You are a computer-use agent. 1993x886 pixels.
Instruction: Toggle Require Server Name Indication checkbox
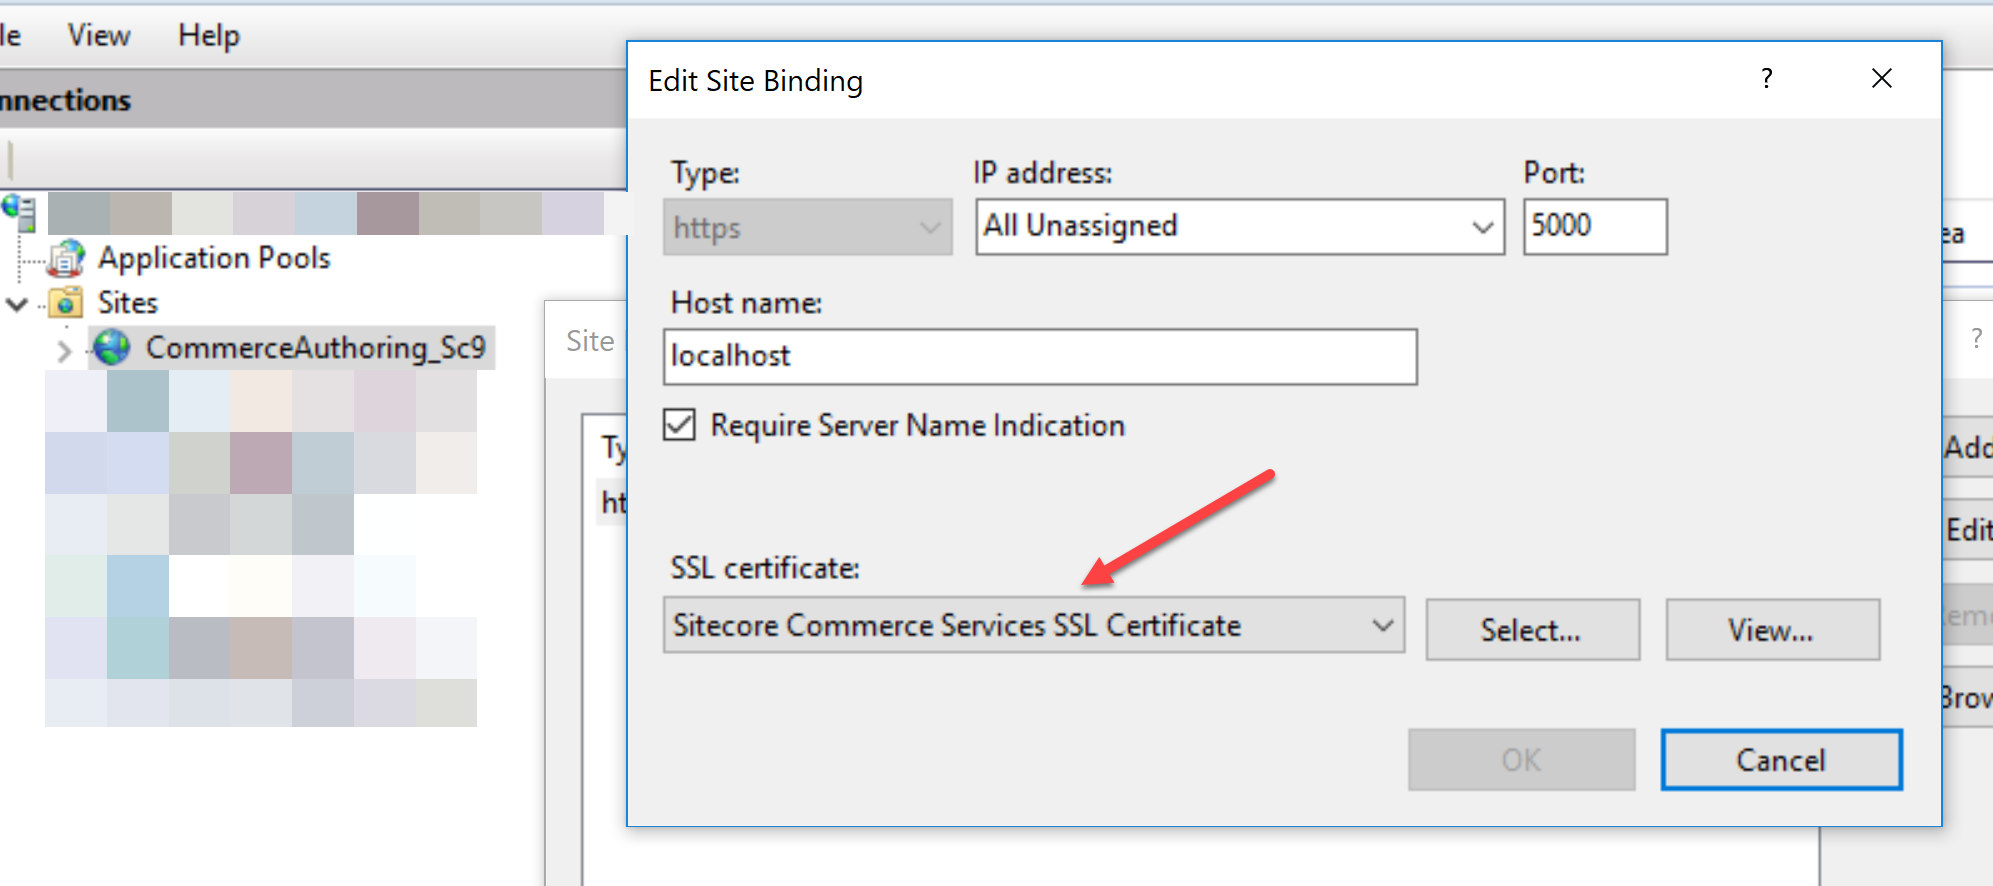[680, 425]
